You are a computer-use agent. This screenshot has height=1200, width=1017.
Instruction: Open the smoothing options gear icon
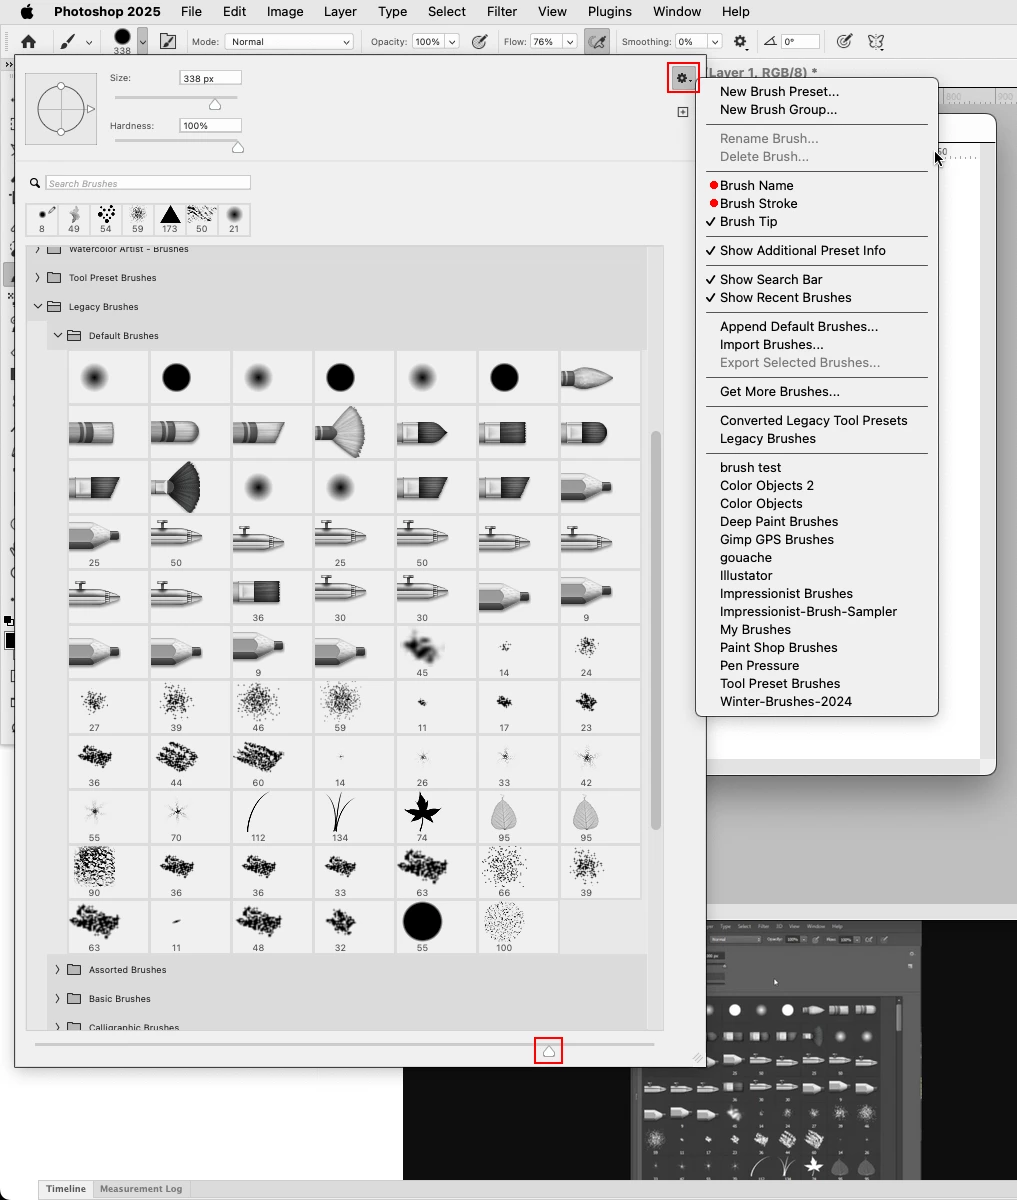(740, 42)
